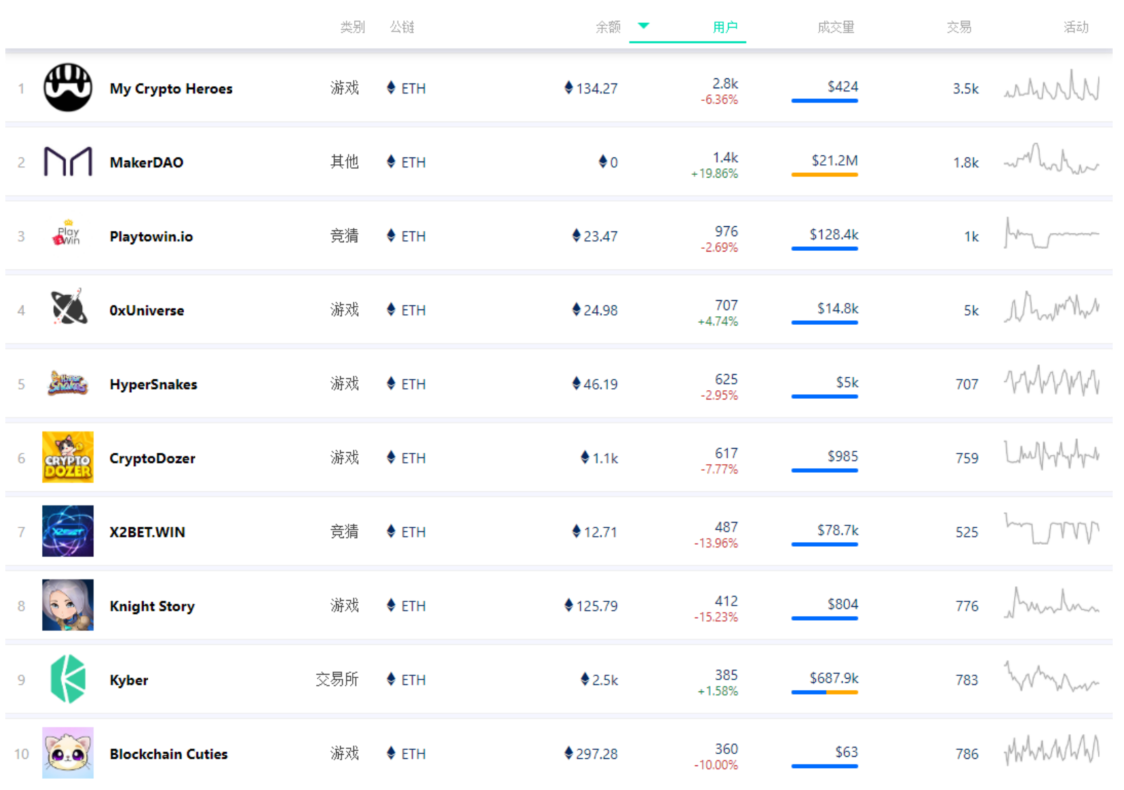This screenshot has width=1124, height=790.
Task: Click the ETH chain icon in HyperSnakes row
Action: tap(391, 384)
